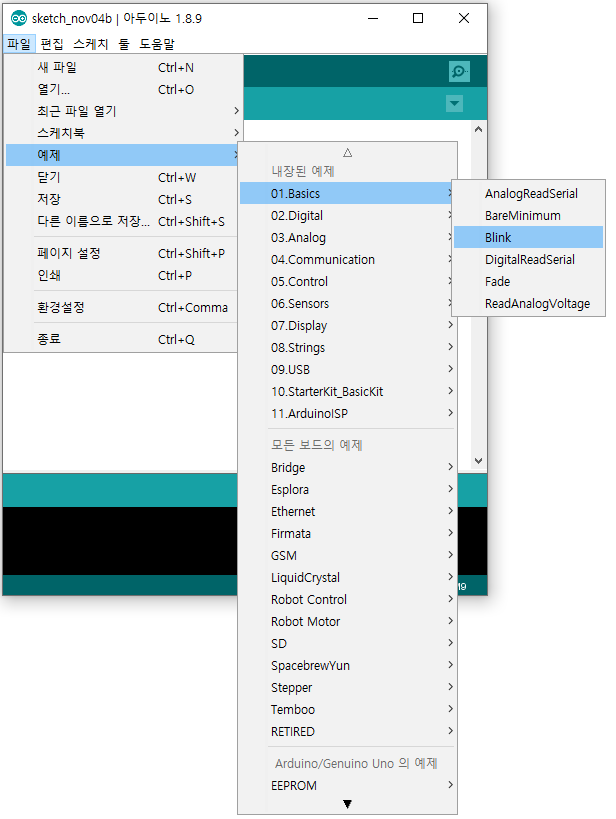Open Temboo library examples
The image size is (616, 819).
(x=347, y=709)
